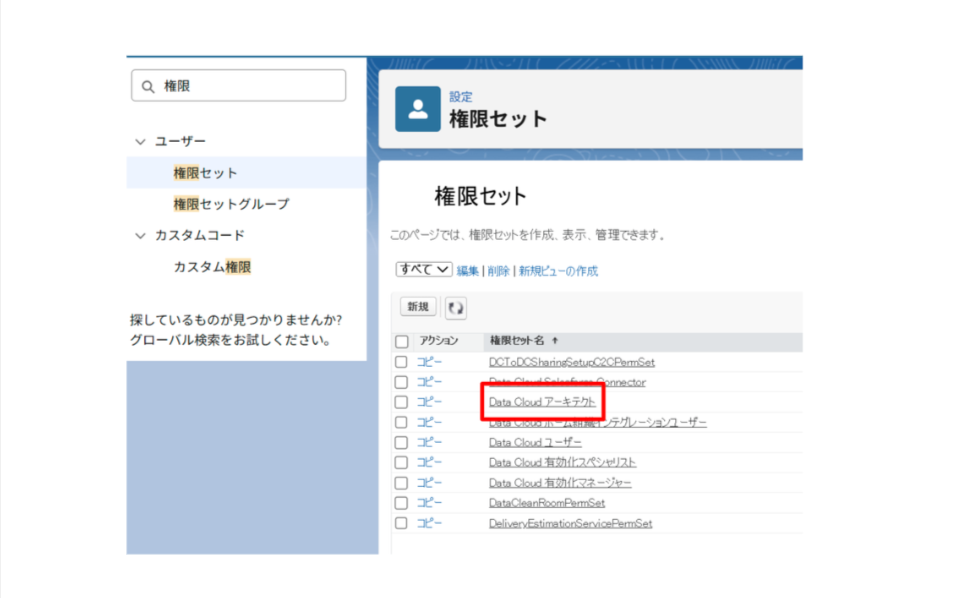This screenshot has height=598, width=954.
Task: Click コピー for Data Cloud 有効化マネージャー
Action: click(429, 483)
